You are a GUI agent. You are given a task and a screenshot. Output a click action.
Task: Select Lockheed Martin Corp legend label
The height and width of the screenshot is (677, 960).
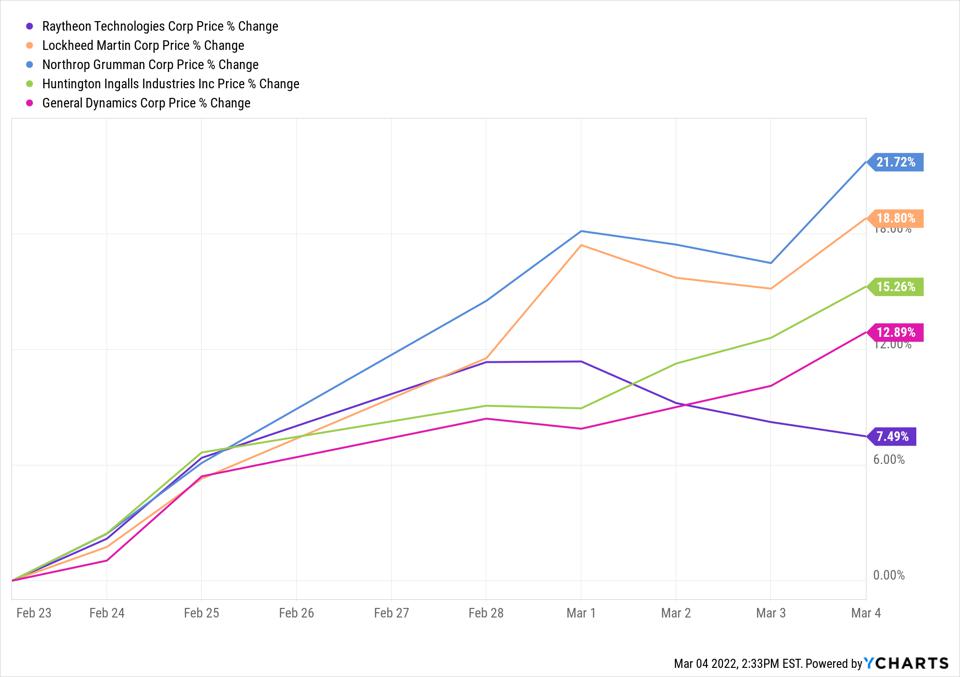(143, 46)
